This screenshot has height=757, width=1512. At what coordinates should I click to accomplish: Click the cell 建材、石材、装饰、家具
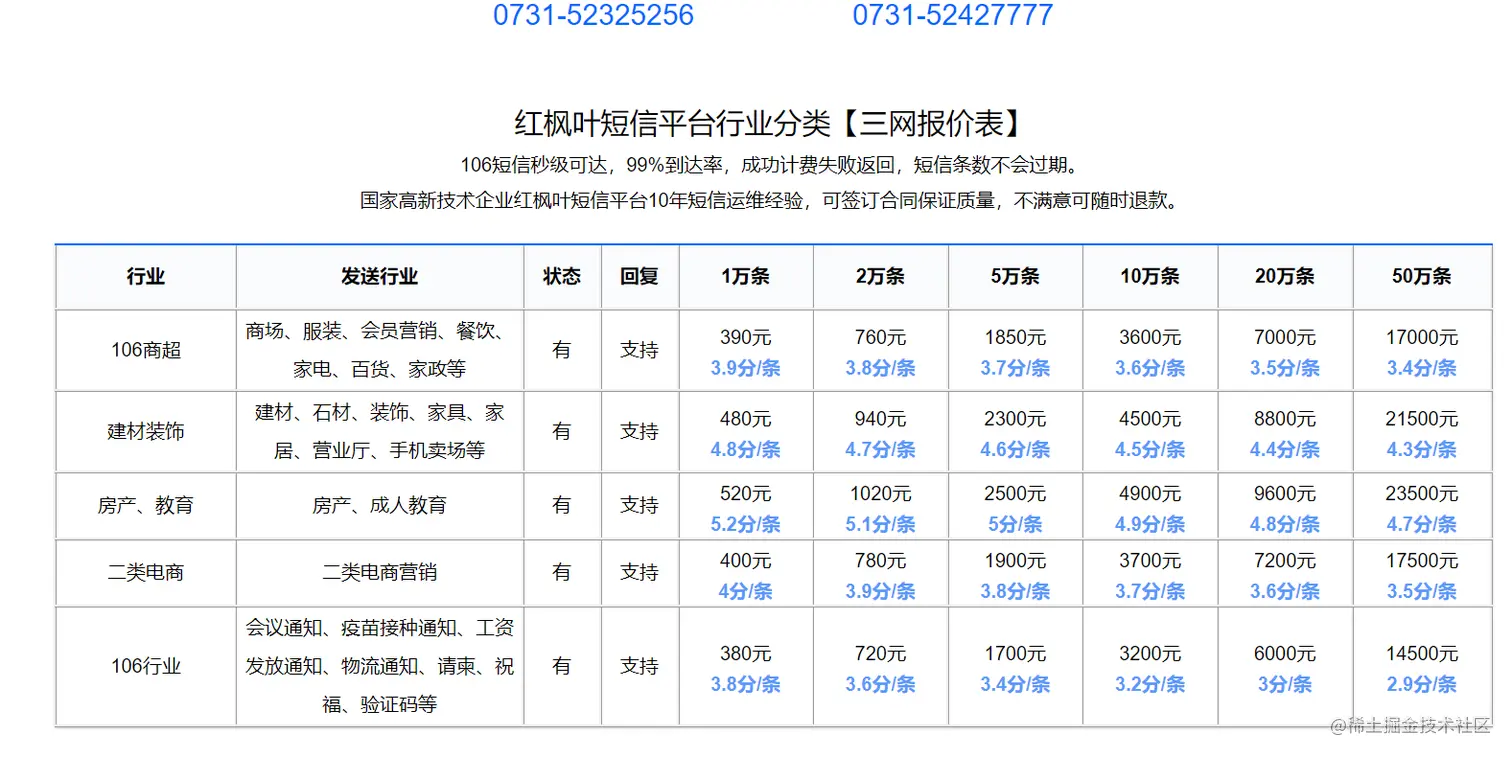[380, 432]
